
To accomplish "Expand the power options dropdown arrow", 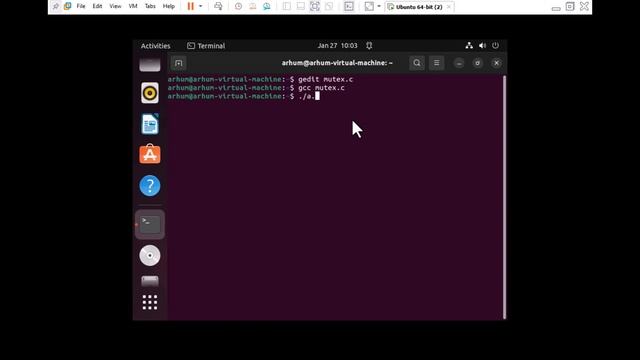I will coord(200,6).
